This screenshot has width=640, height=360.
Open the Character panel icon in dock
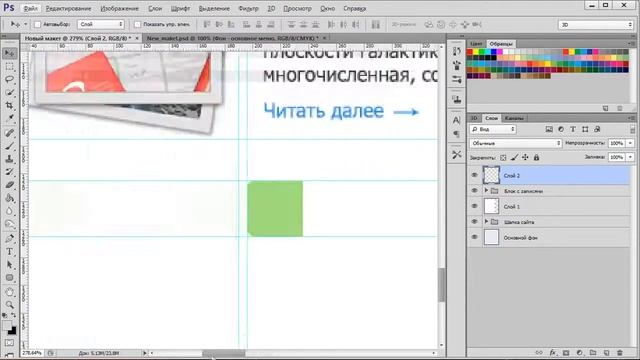(x=456, y=120)
